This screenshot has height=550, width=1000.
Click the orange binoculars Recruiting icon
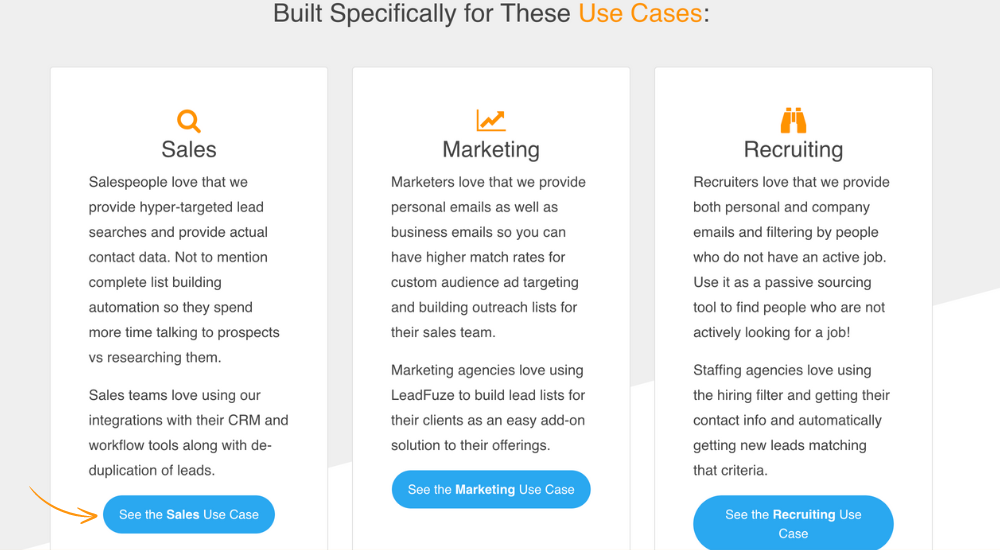[x=793, y=120]
